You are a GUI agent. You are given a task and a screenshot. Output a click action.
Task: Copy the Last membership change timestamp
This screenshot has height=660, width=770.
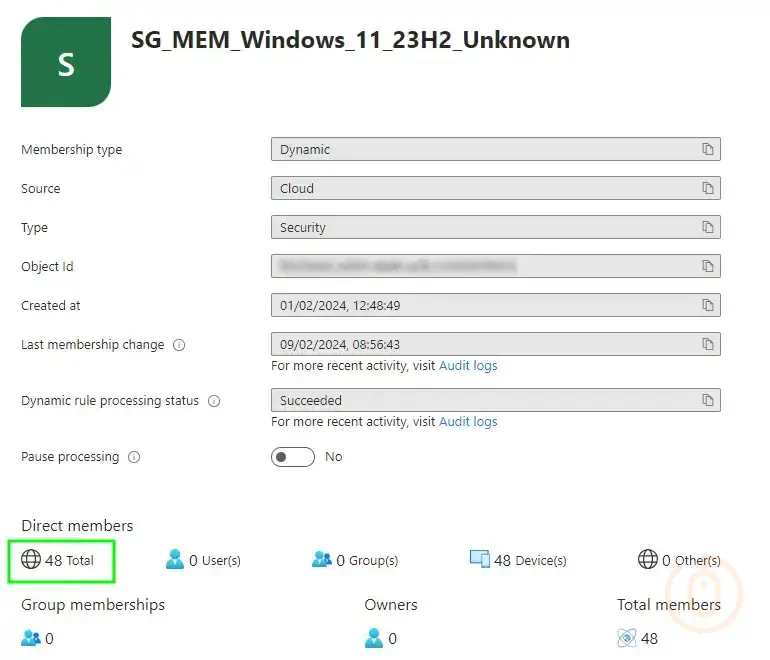[x=708, y=344]
